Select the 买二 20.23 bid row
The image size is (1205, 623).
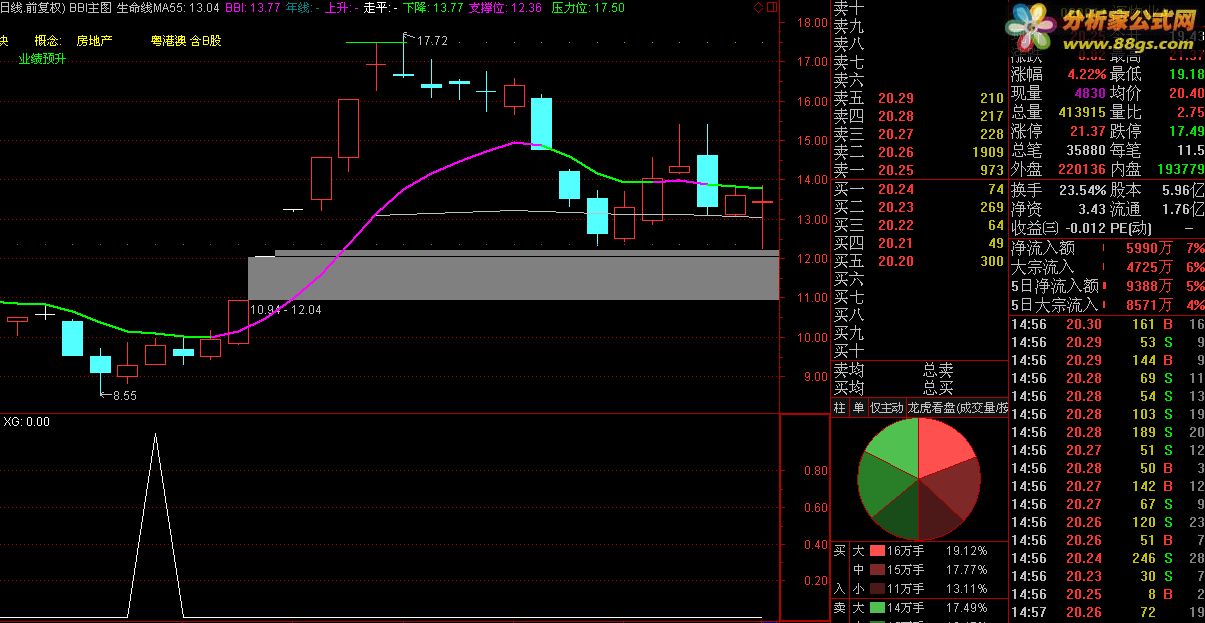point(919,207)
